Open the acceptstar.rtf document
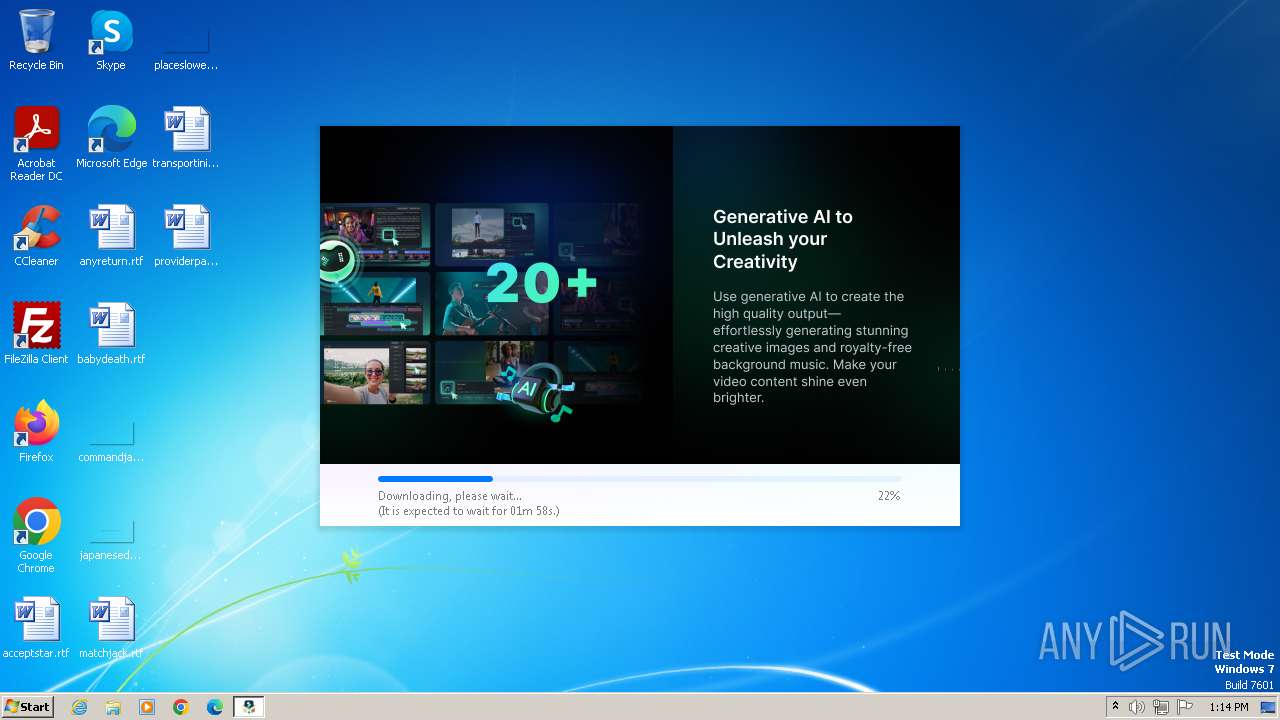 [x=36, y=628]
